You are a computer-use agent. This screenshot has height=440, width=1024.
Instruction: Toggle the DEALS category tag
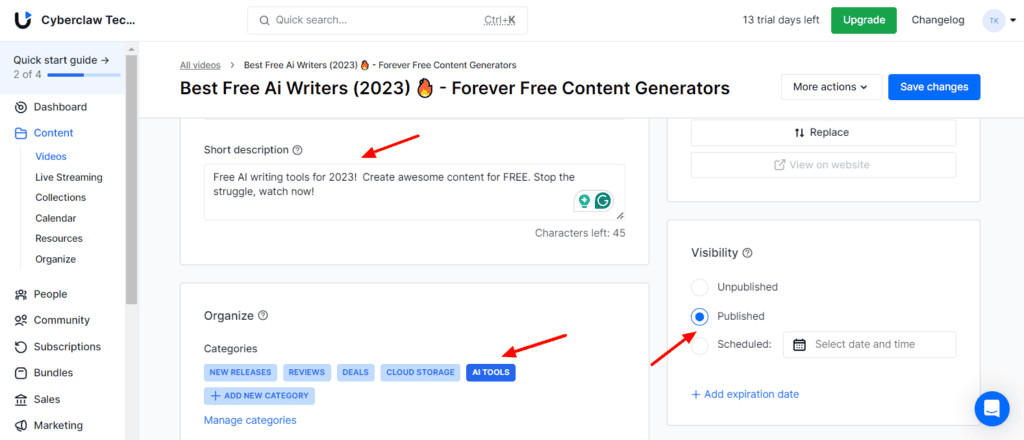tap(355, 372)
